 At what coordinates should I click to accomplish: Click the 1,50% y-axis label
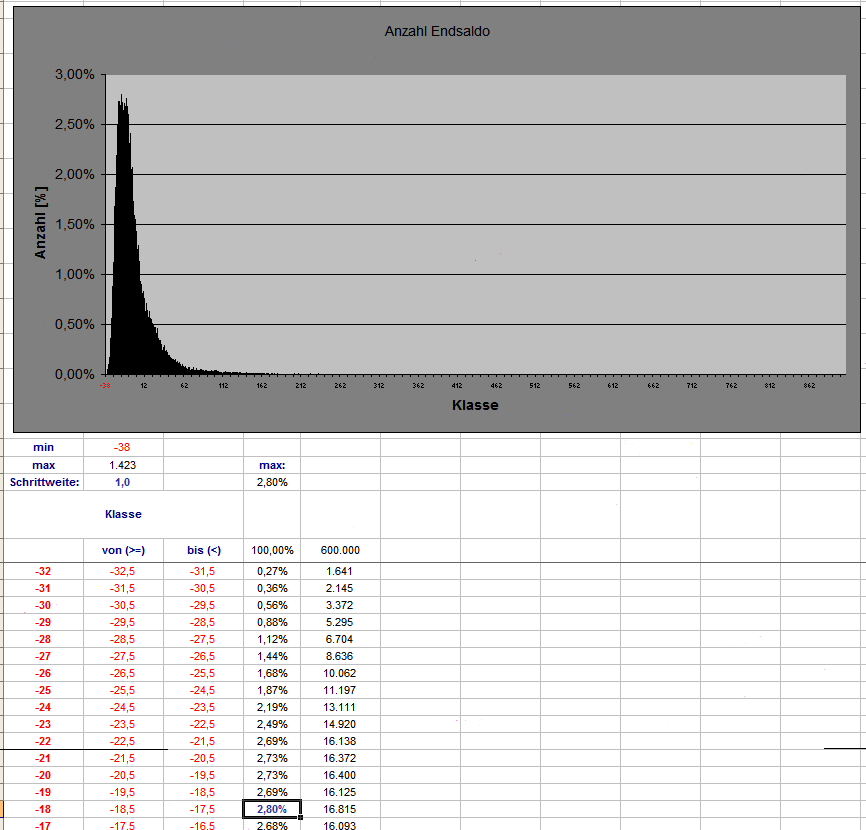pyautogui.click(x=75, y=224)
